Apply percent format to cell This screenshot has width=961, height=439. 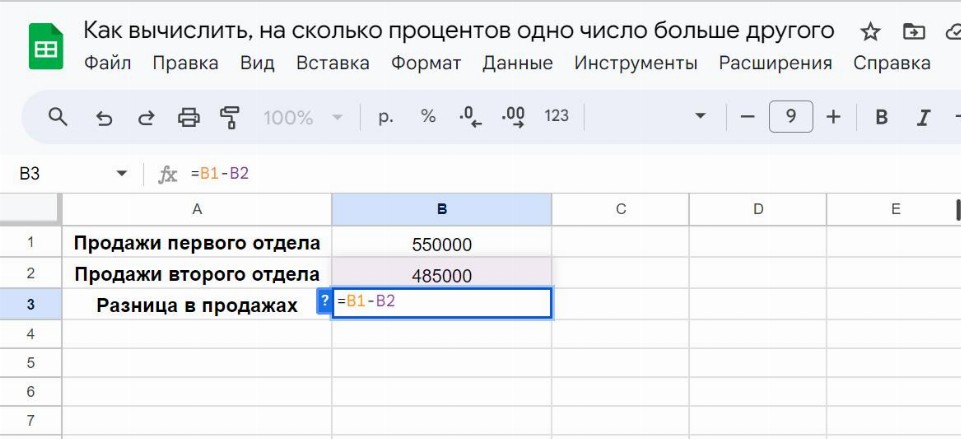click(x=428, y=117)
